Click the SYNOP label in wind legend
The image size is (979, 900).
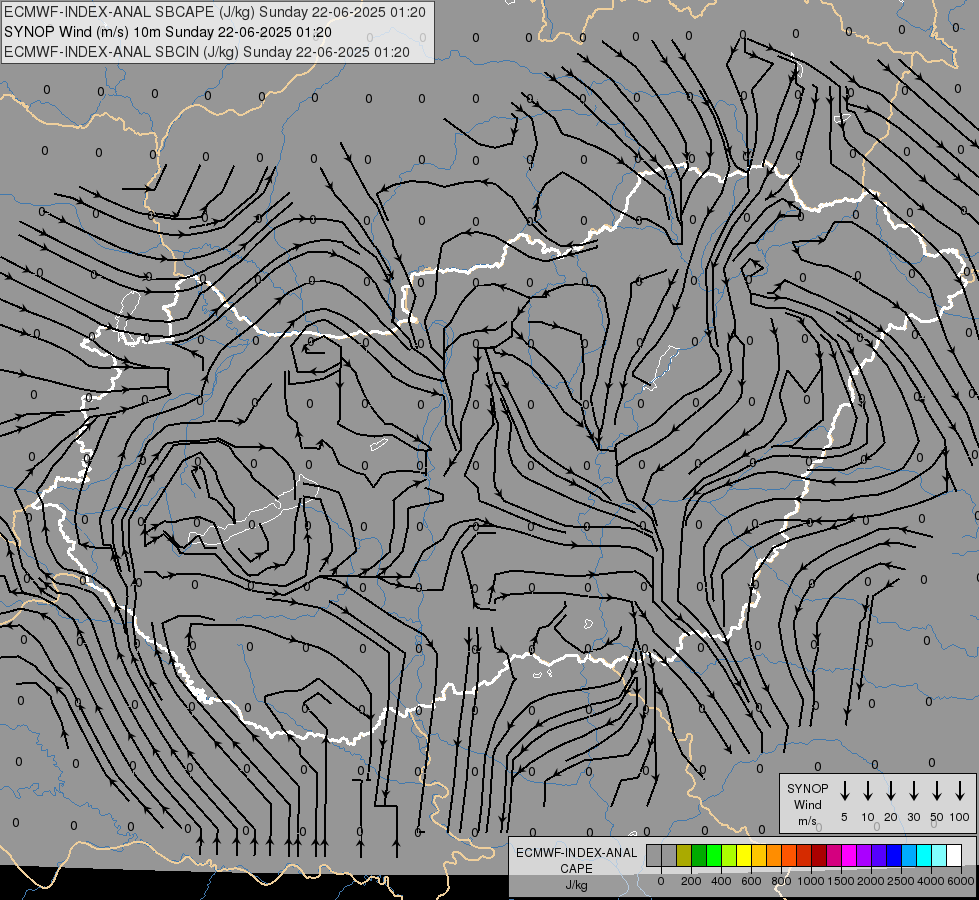[x=807, y=788]
